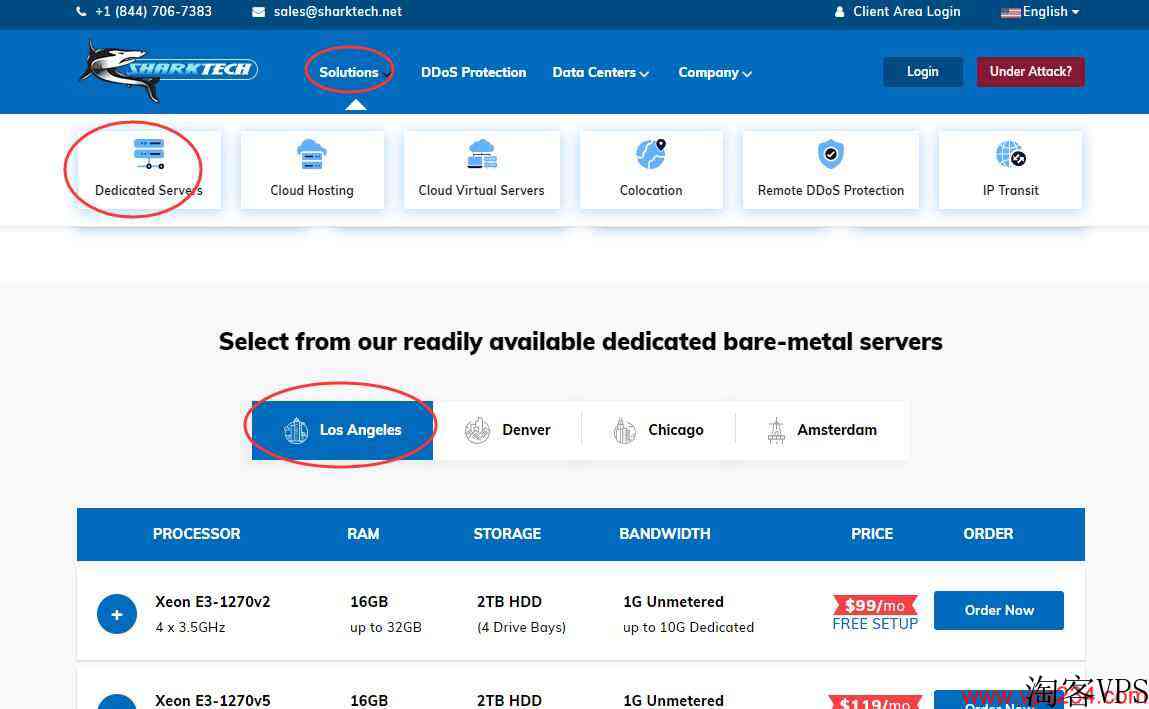Click the 4 x 3.5GHz text

190,627
